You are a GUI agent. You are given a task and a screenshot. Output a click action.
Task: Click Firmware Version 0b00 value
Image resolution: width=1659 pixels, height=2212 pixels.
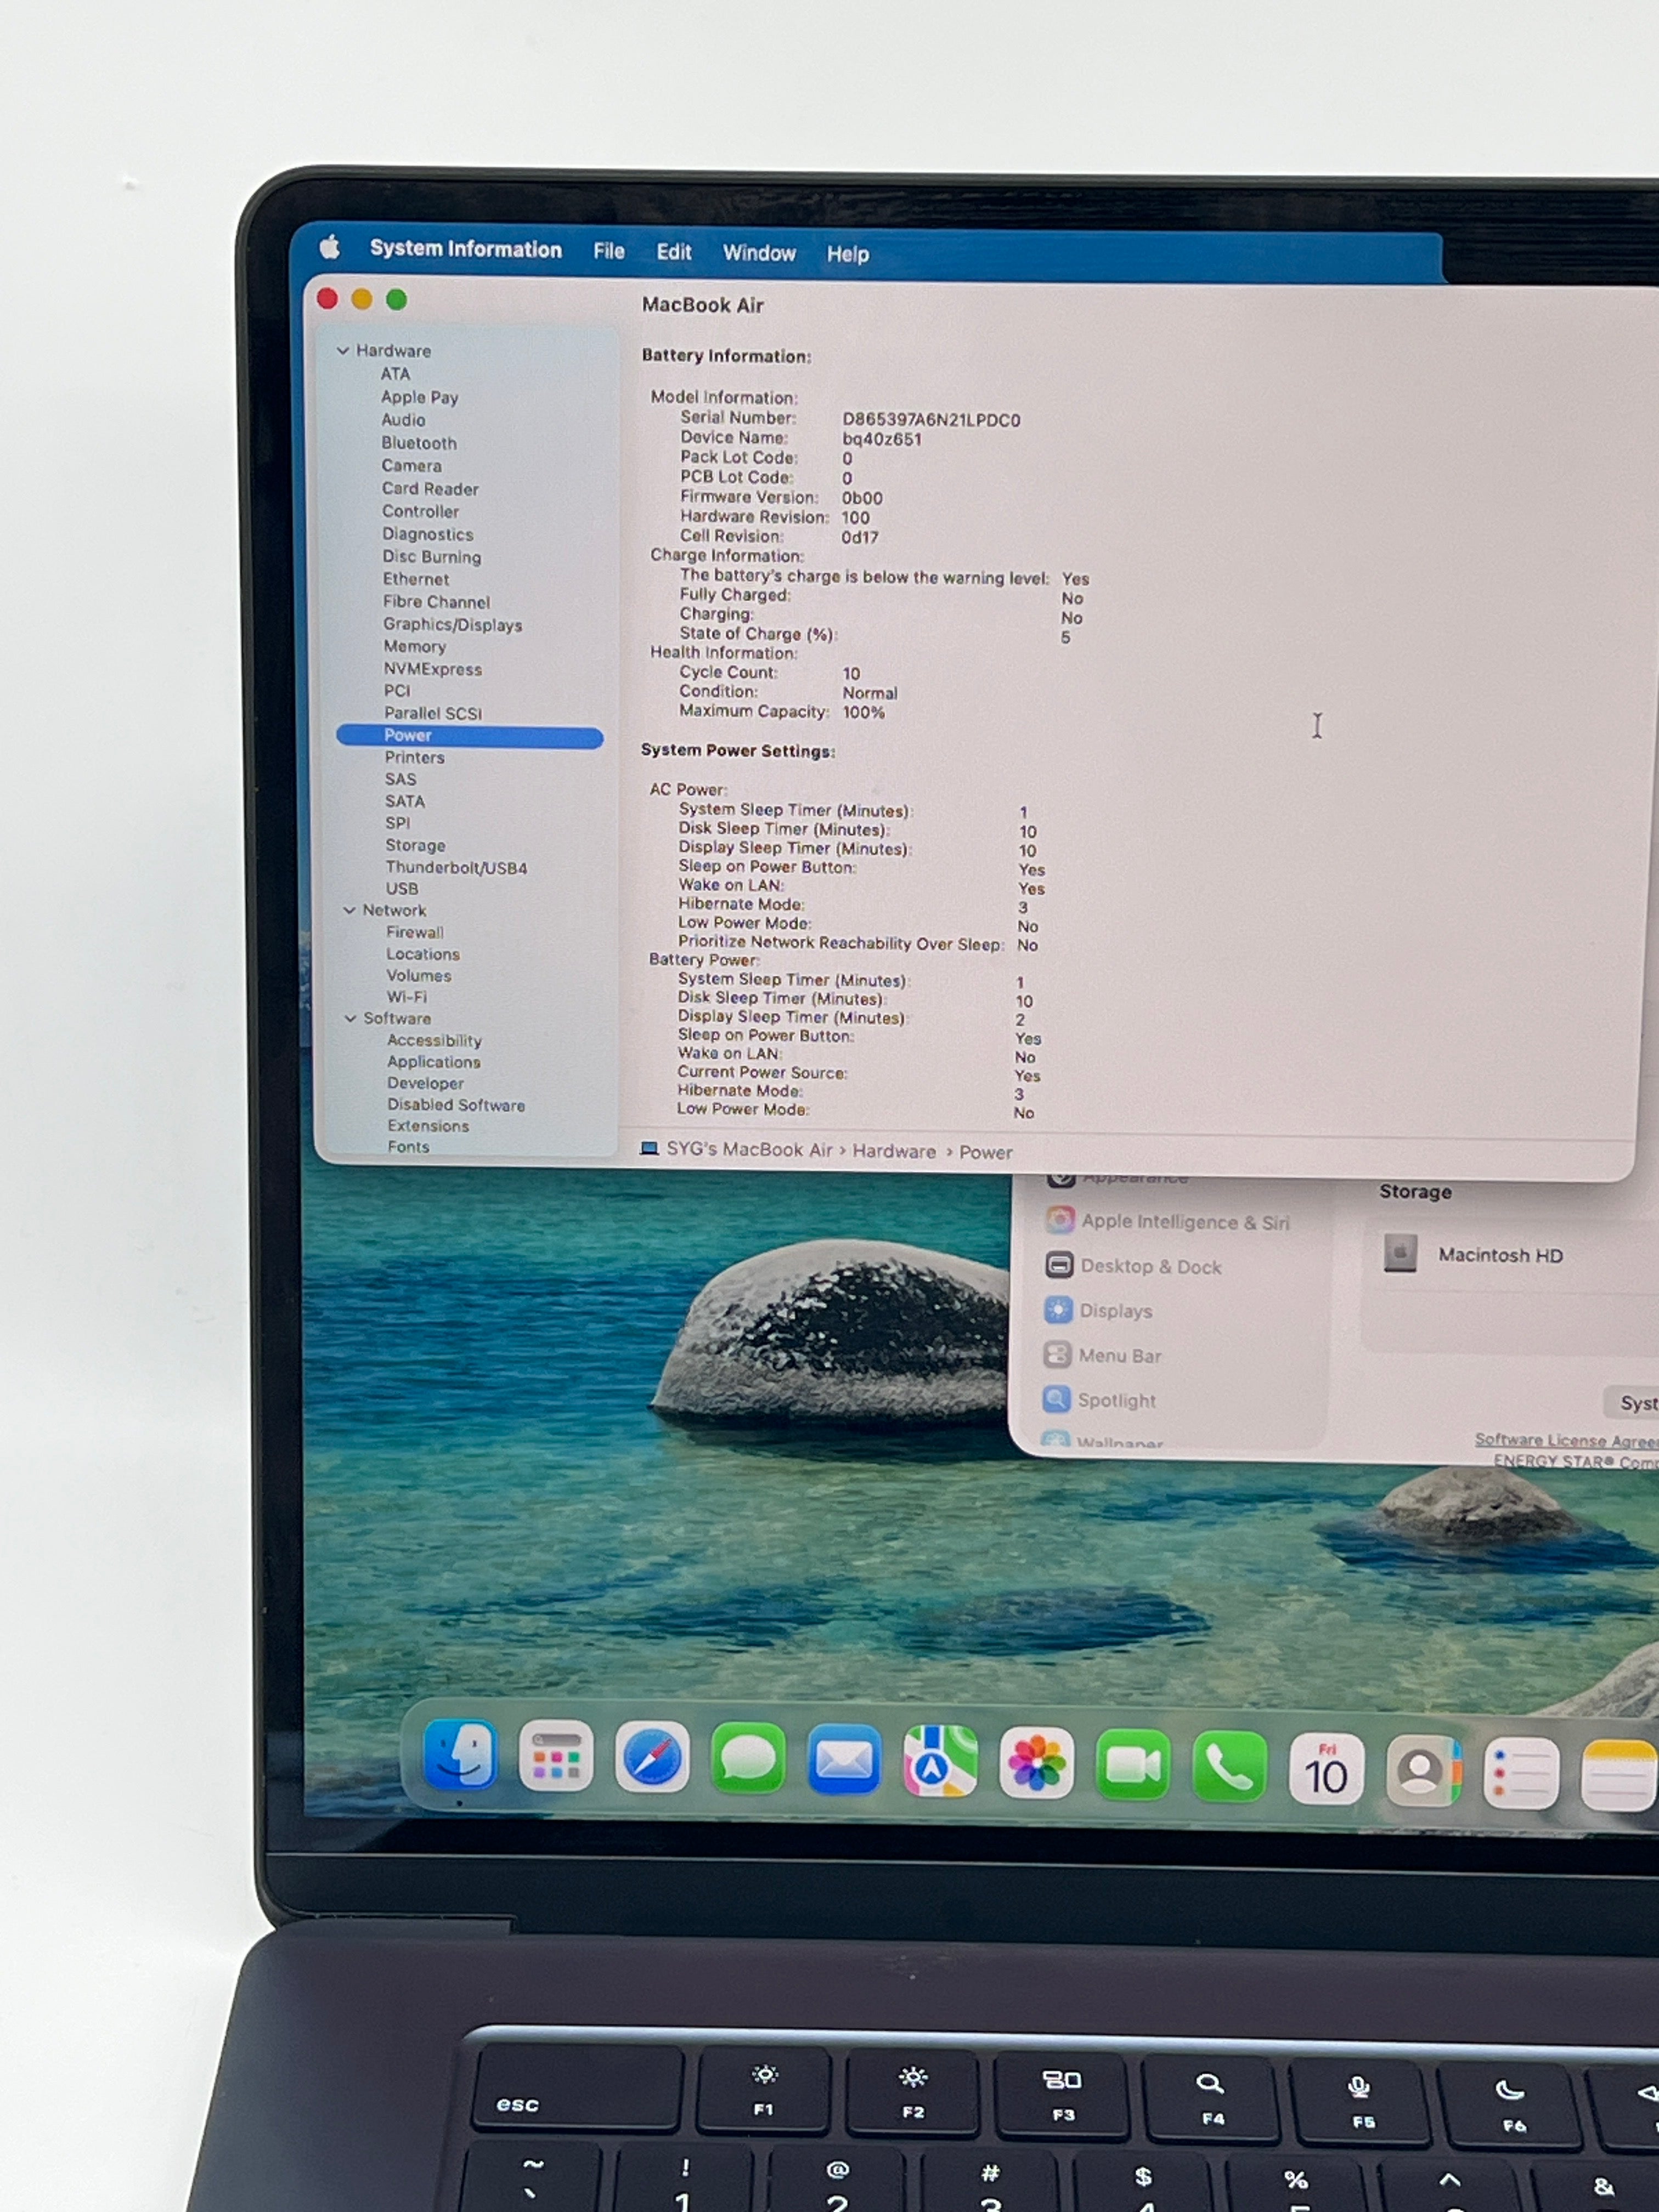pyautogui.click(x=862, y=498)
